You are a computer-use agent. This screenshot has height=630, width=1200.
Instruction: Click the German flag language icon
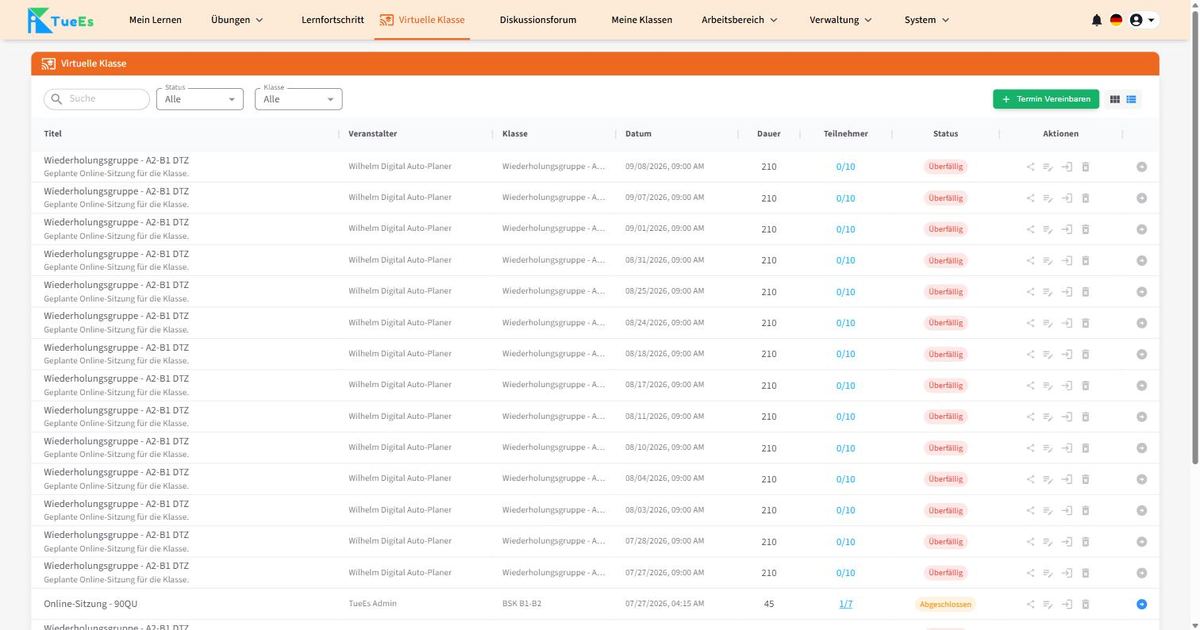1116,20
